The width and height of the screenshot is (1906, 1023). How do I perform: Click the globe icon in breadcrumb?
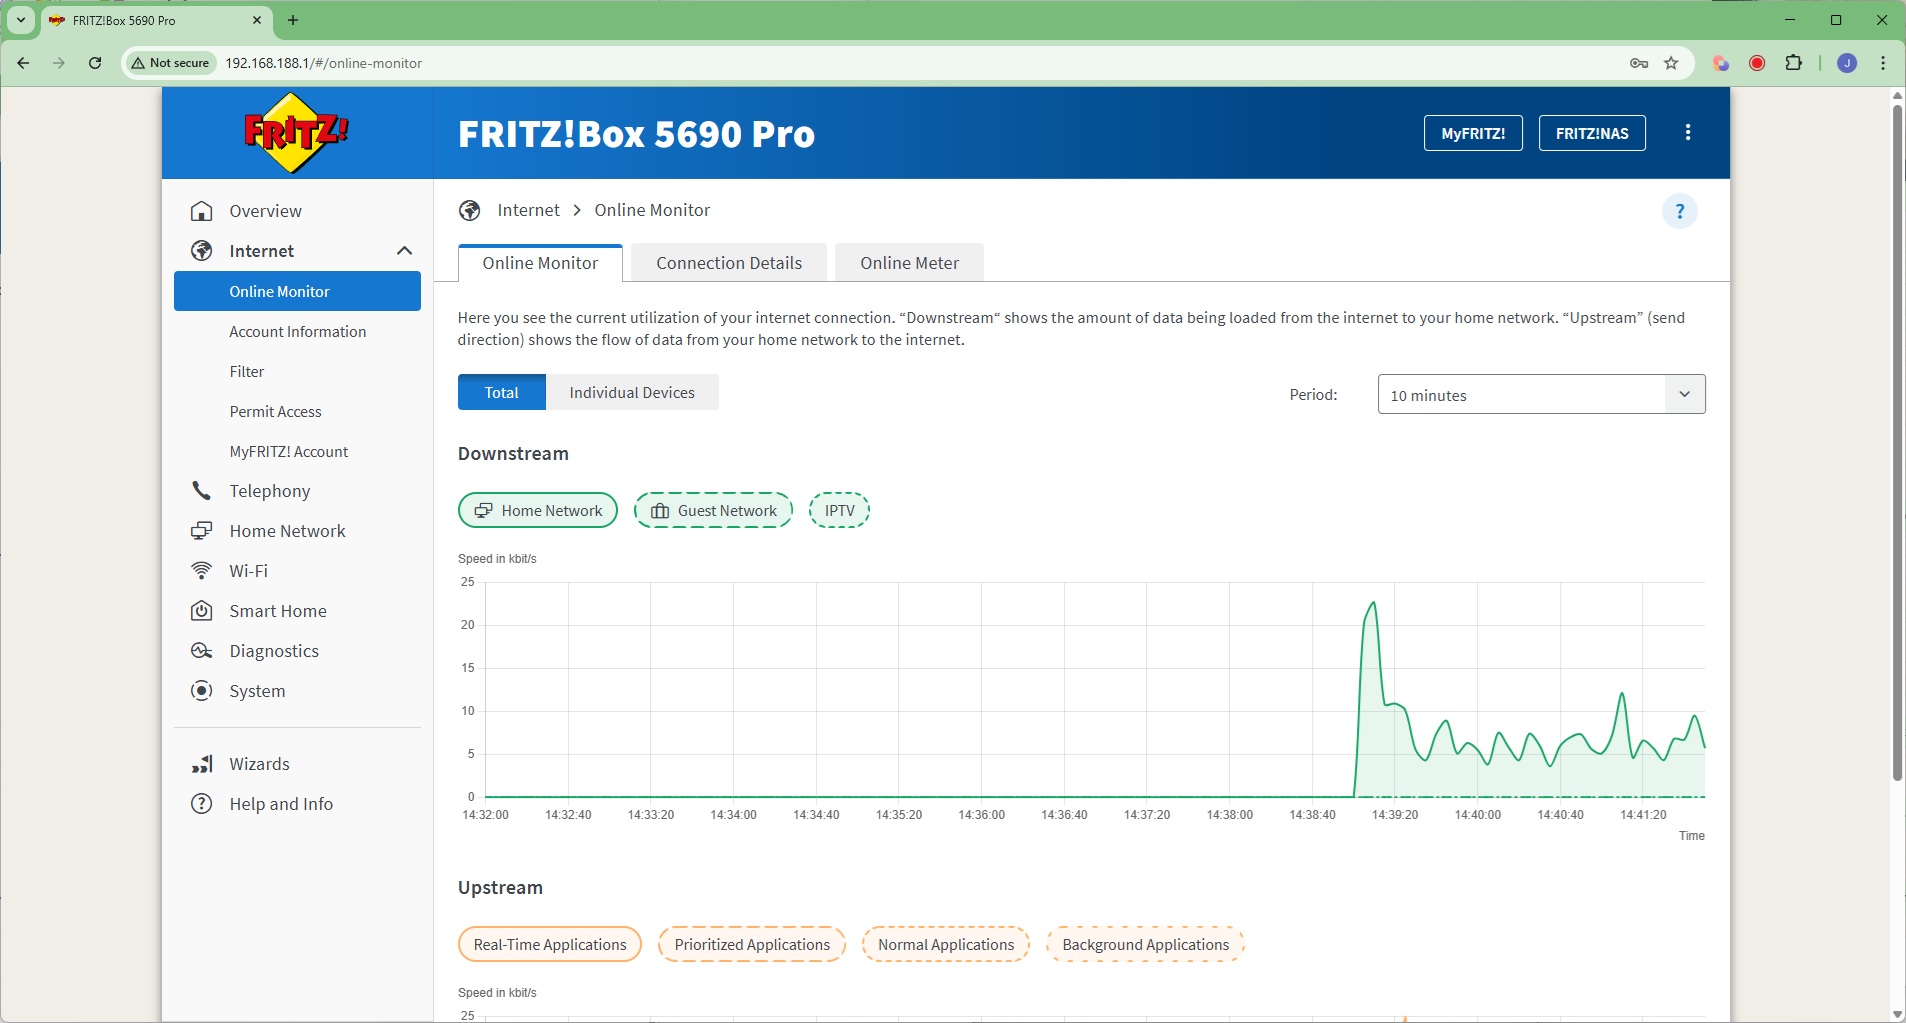(x=470, y=210)
